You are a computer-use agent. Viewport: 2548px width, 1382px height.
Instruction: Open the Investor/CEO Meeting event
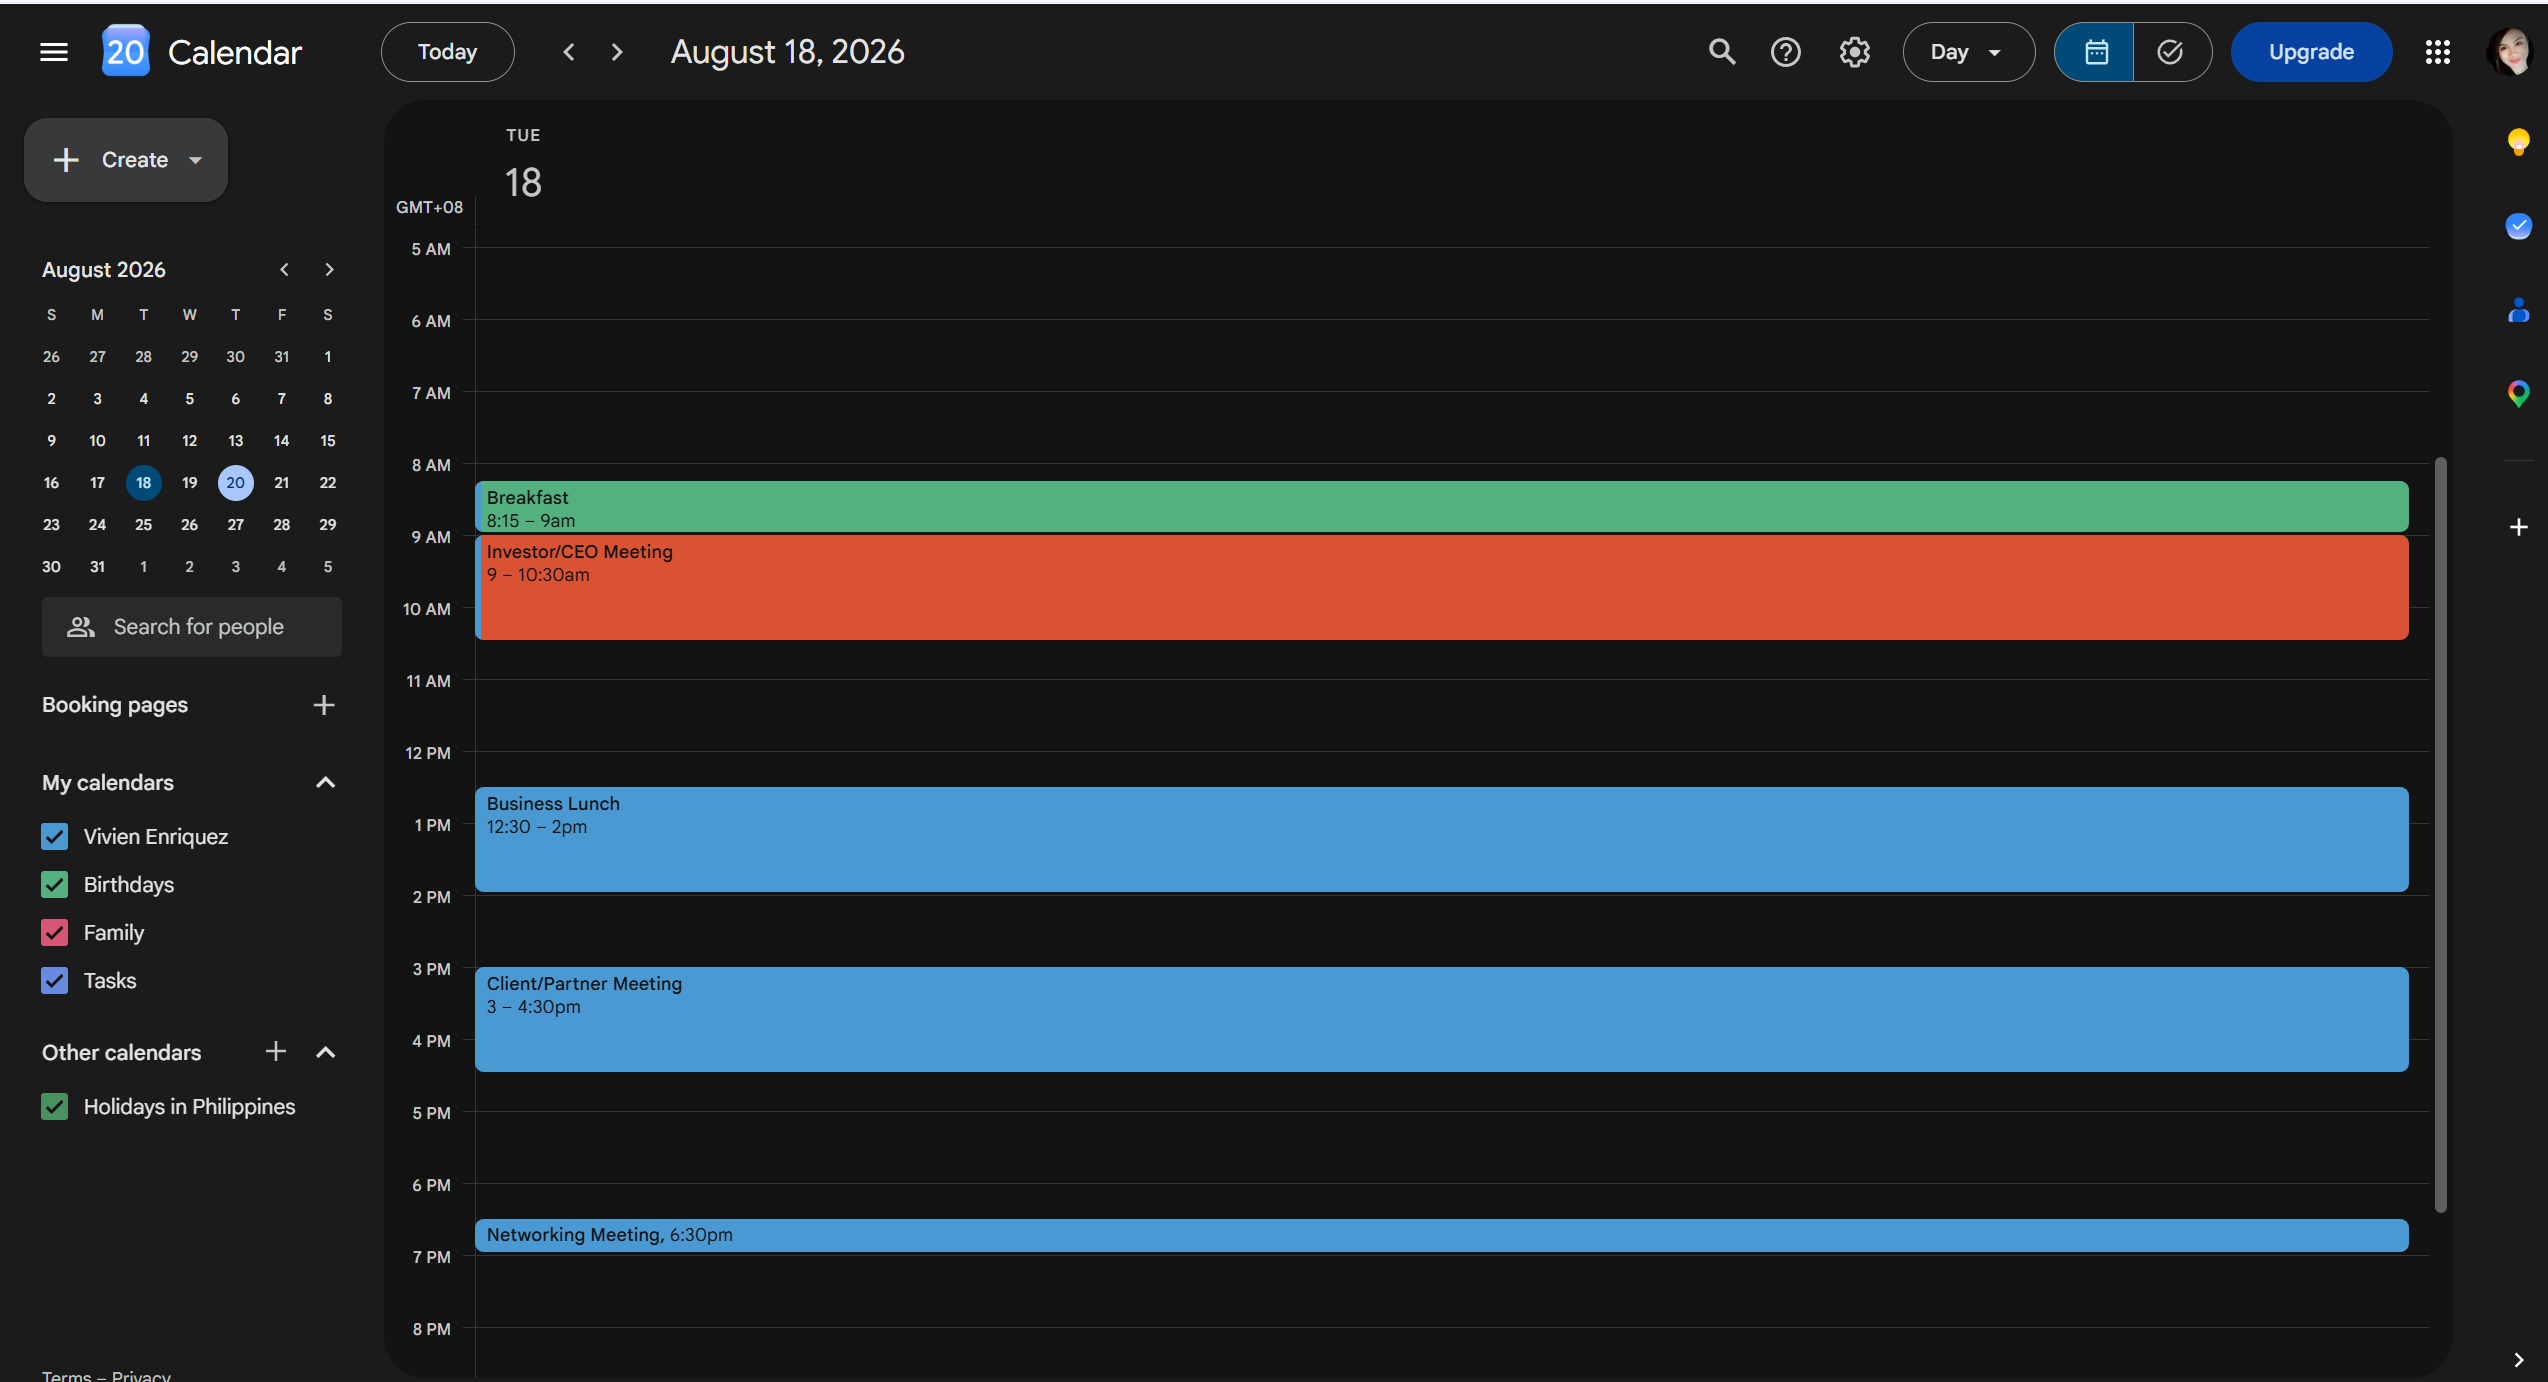[x=1441, y=587]
